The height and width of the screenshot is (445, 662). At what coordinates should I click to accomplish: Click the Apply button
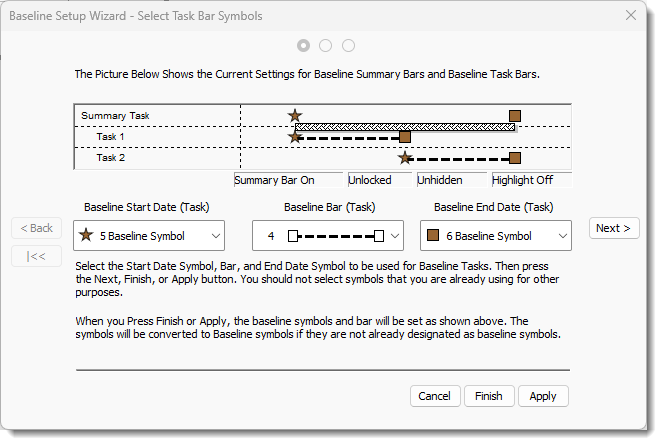pos(543,396)
